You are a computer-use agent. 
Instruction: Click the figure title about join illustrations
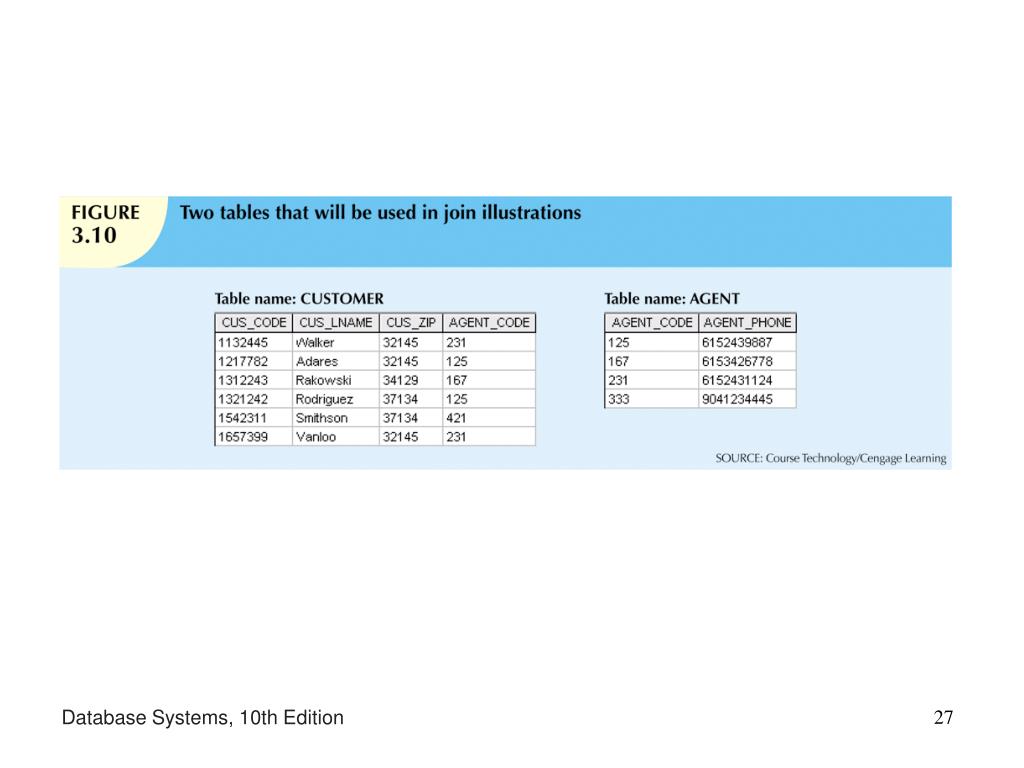click(380, 213)
